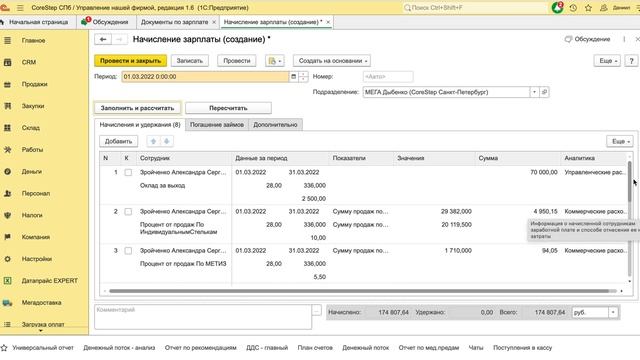Open the Продажи section icon
This screenshot has width=640, height=360.
7,84
